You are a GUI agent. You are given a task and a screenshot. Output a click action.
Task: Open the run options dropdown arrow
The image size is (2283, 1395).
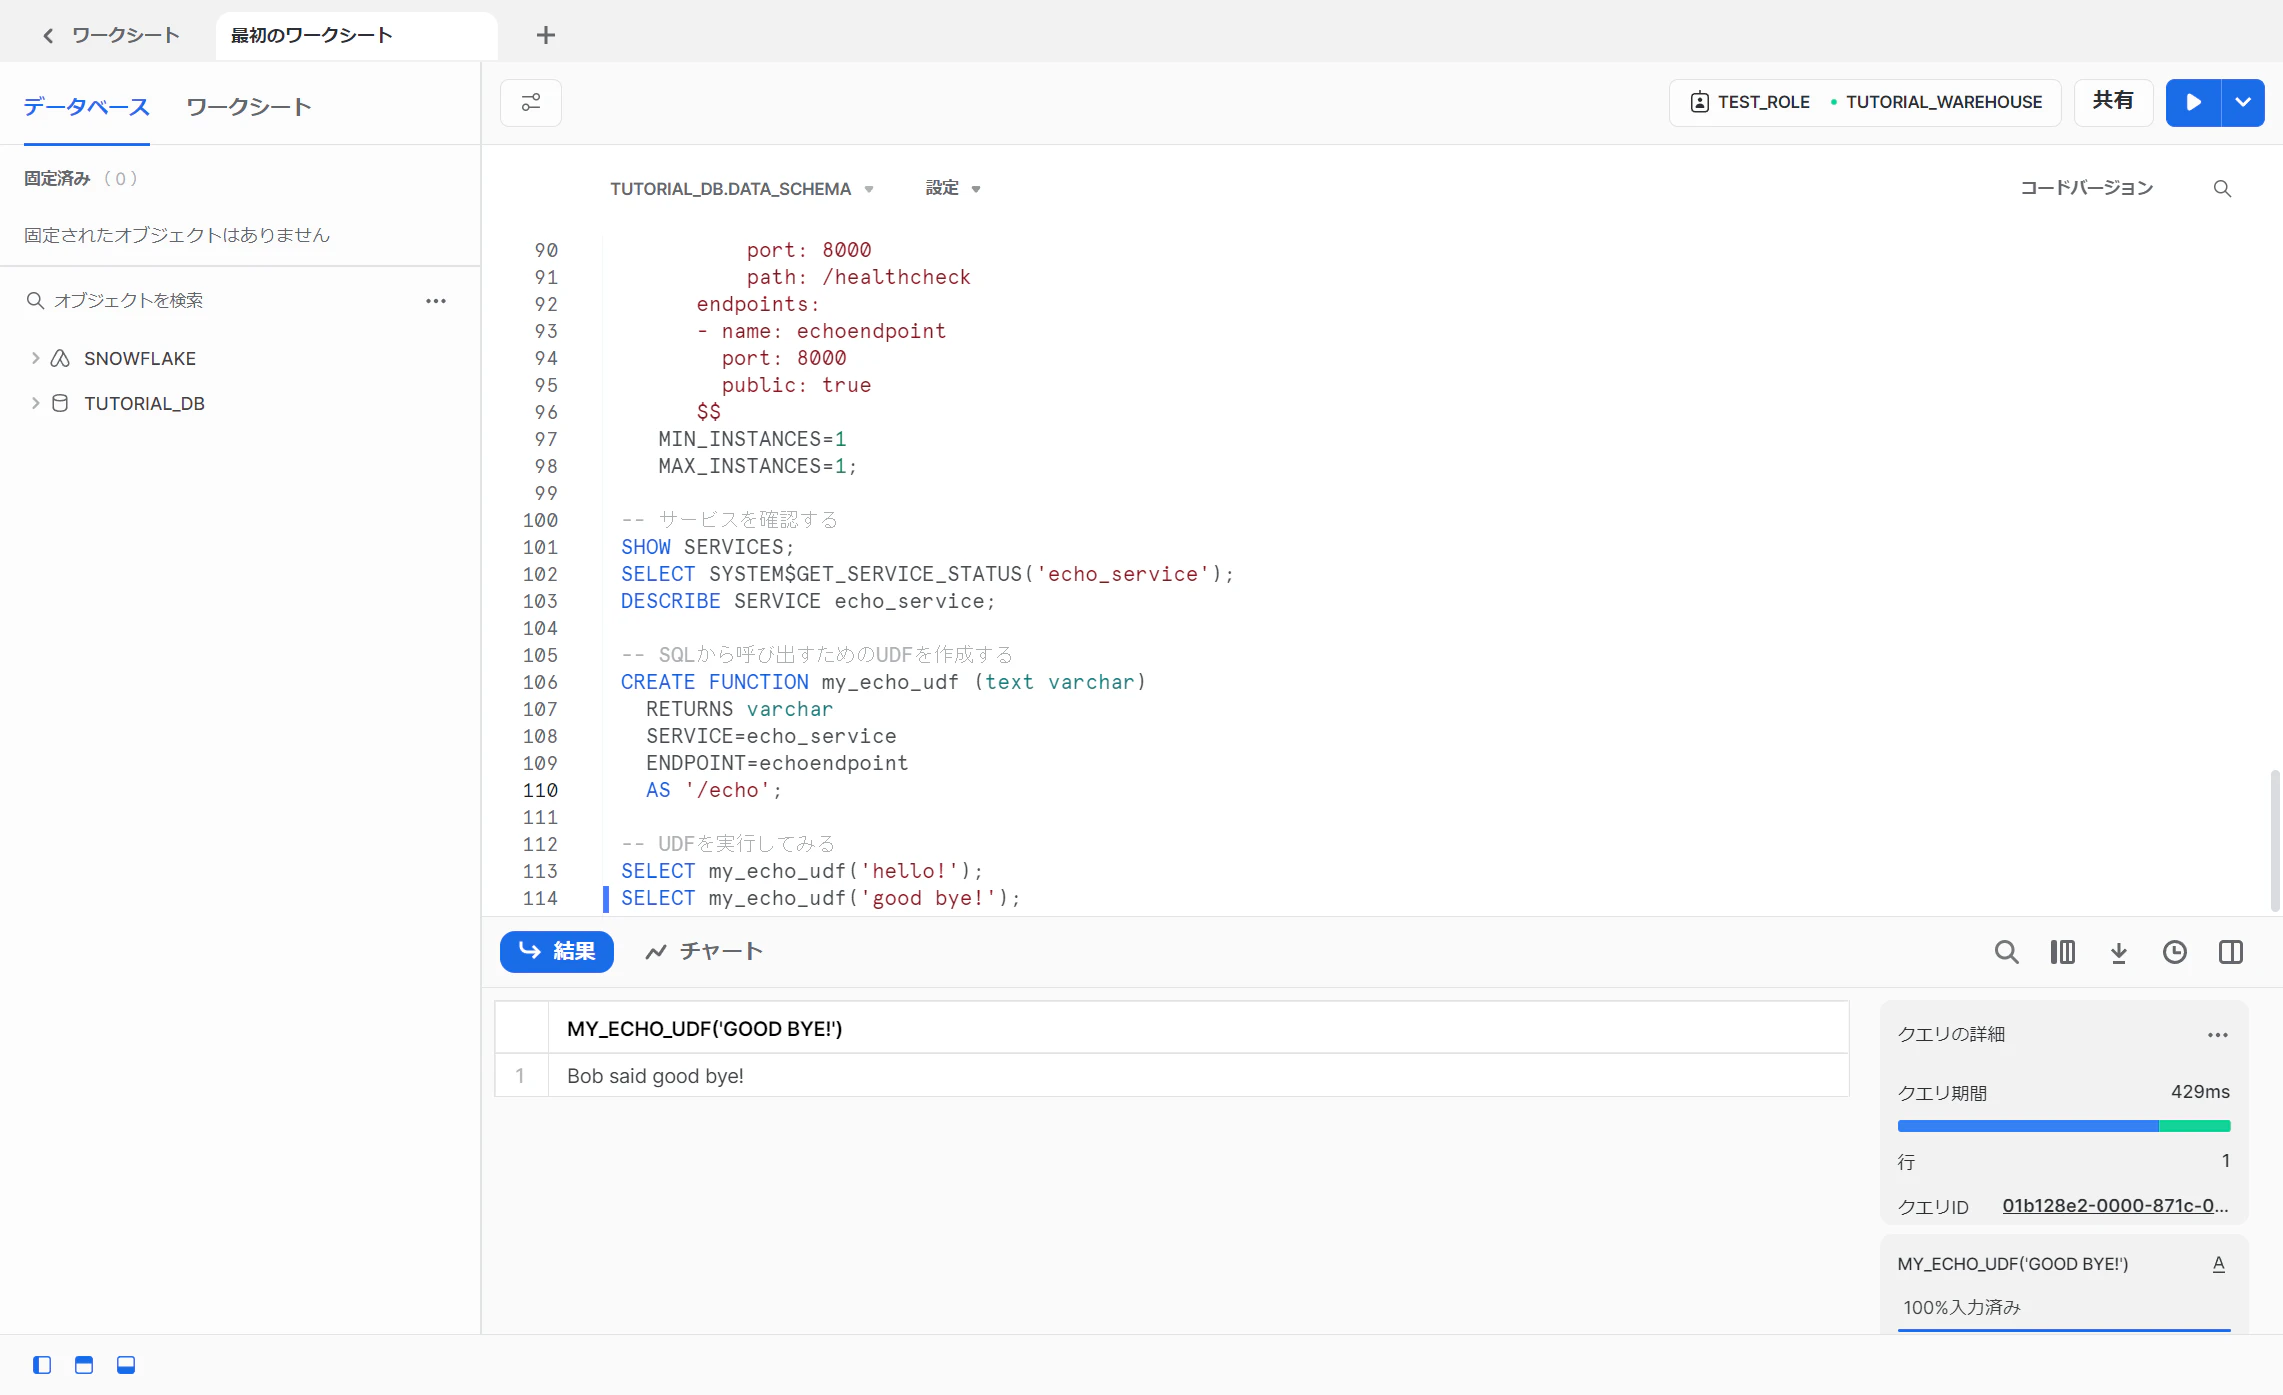2243,103
